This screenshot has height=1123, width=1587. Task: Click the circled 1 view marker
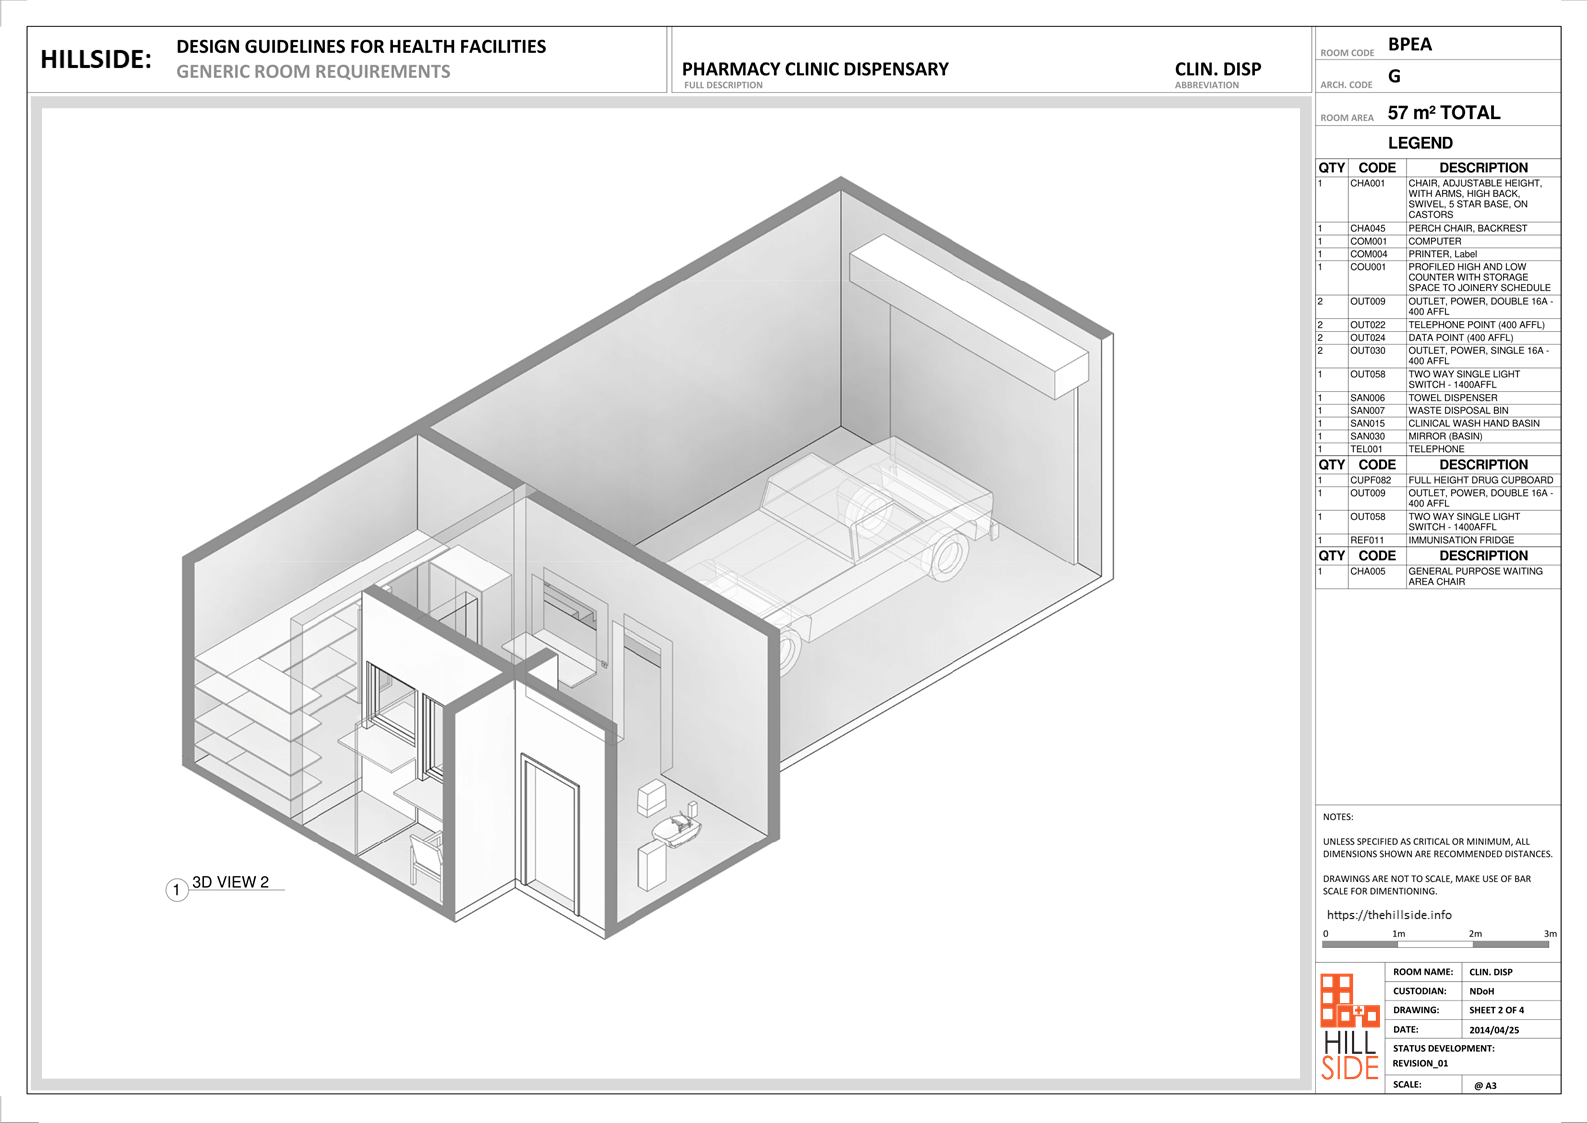click(177, 889)
